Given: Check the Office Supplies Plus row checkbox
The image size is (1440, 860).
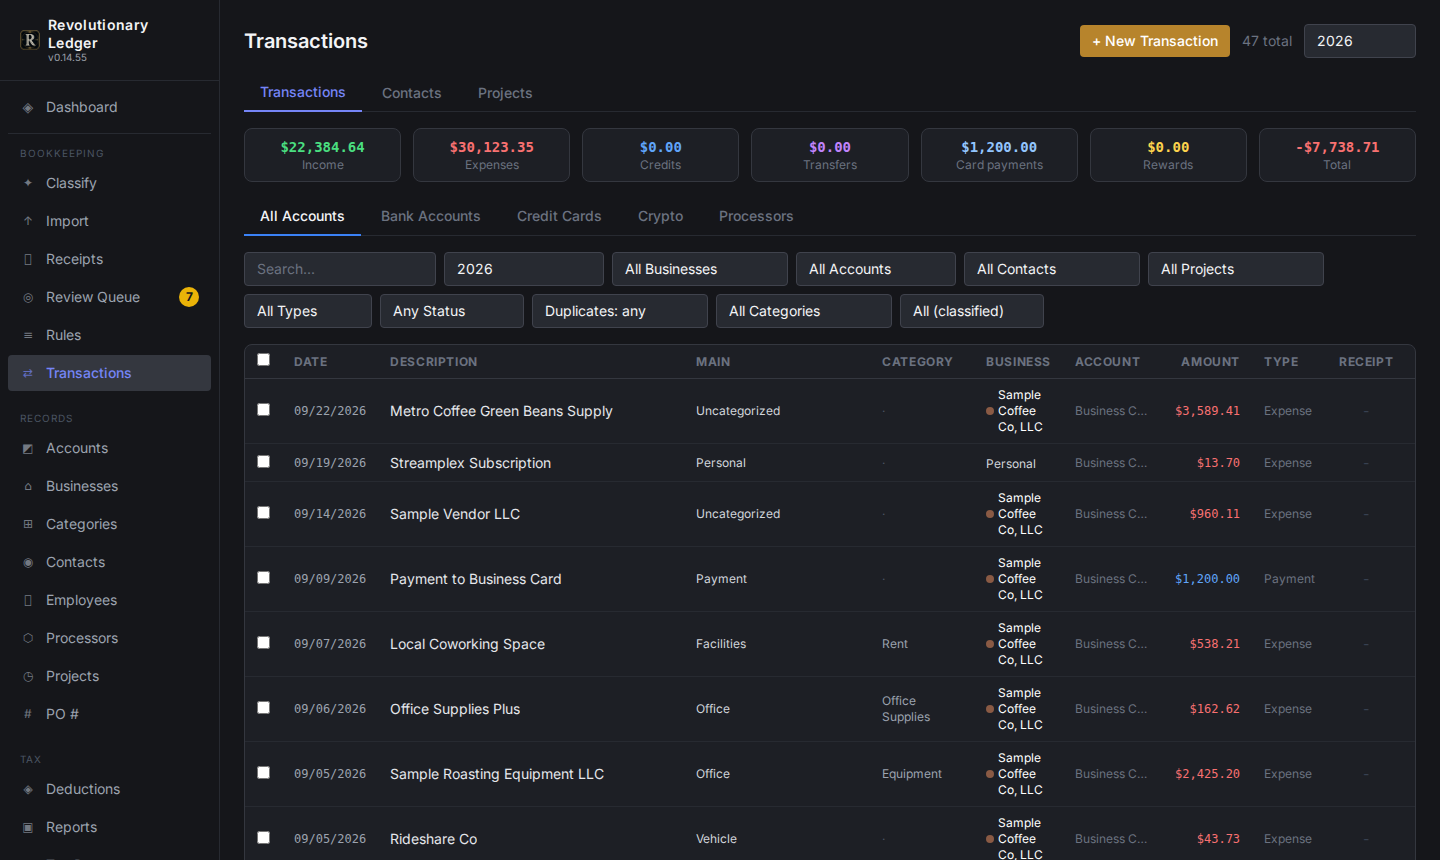Looking at the screenshot, I should click(264, 708).
